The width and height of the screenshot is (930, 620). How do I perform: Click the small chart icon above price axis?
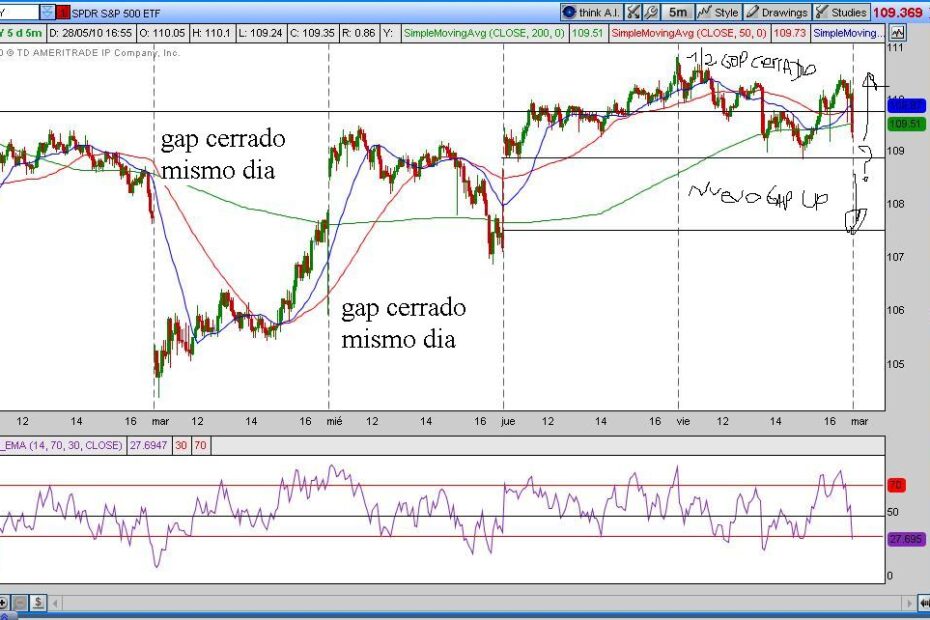coord(897,33)
